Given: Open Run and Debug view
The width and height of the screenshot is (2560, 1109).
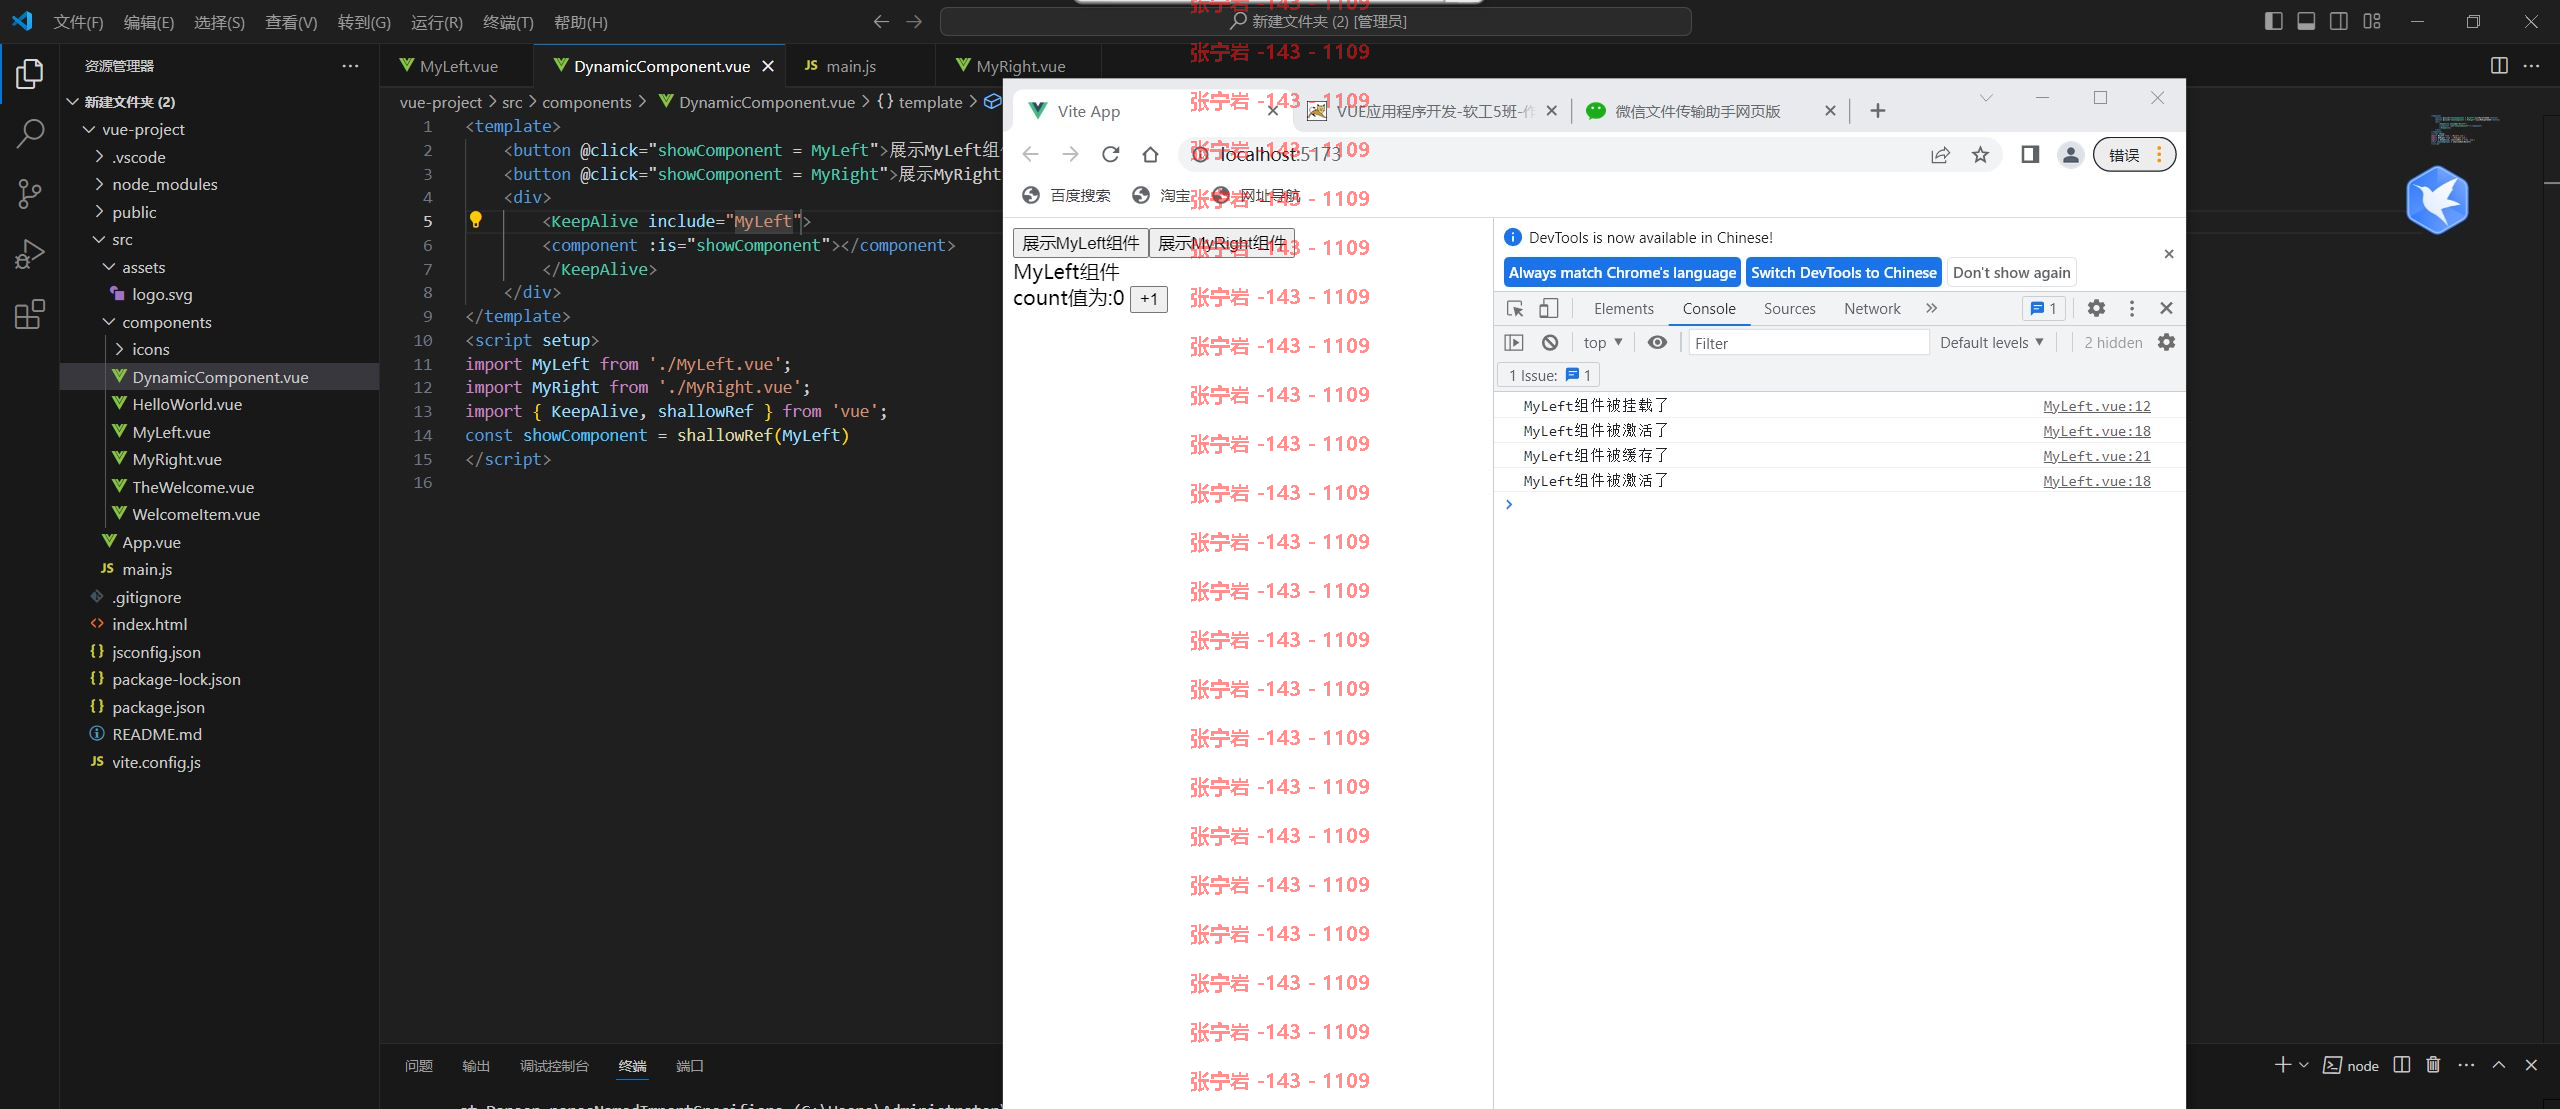Looking at the screenshot, I should point(30,254).
